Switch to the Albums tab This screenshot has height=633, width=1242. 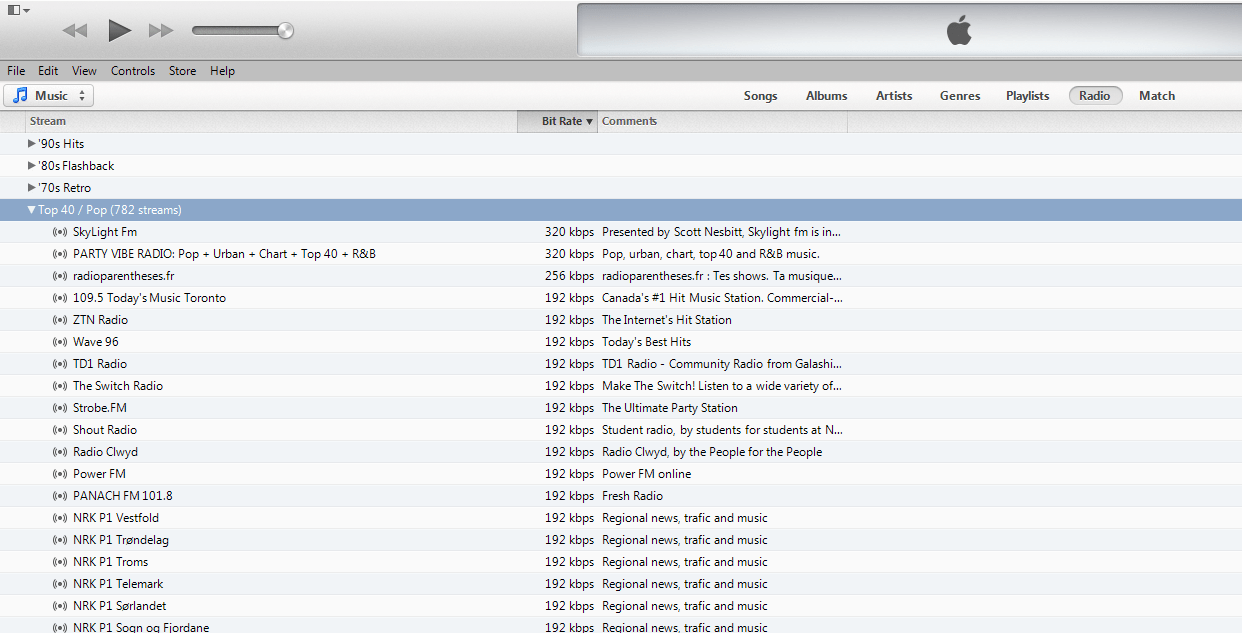point(826,96)
